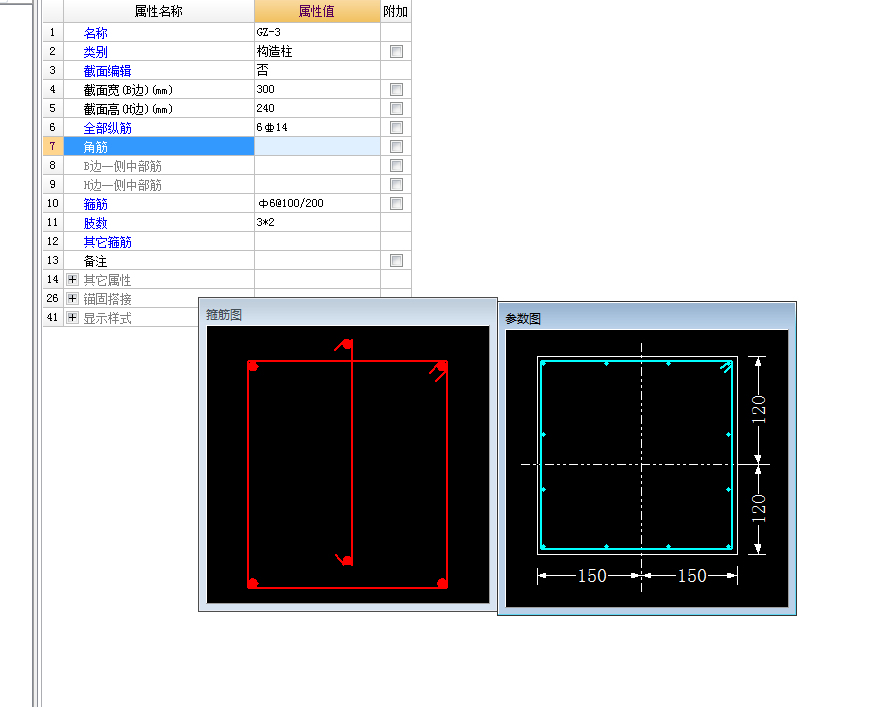This screenshot has height=707, width=892.
Task: Expand the 锚固搭接 group
Action: pos(72,299)
